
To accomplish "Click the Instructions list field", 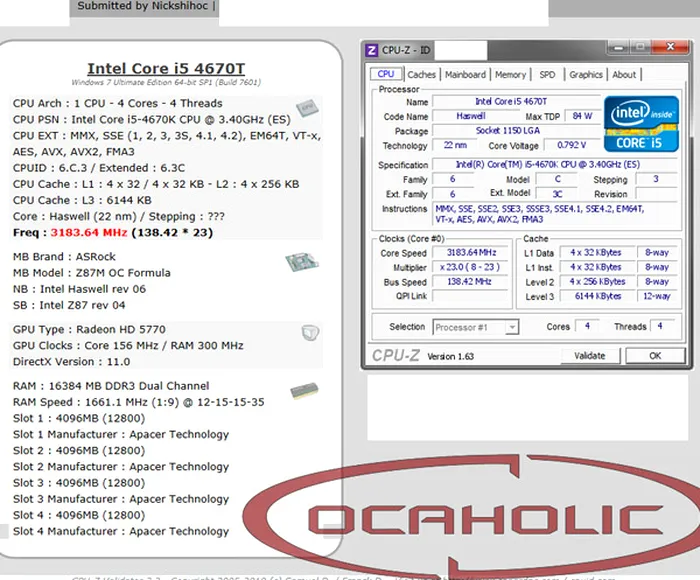I will click(556, 214).
